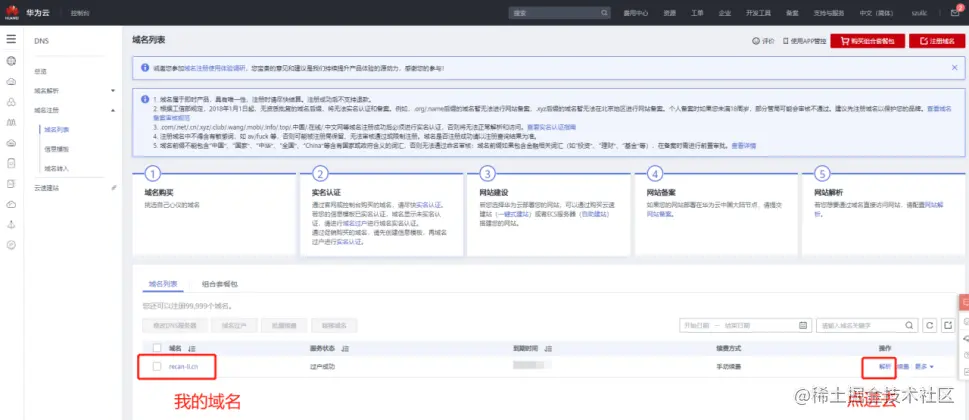
Task: Open 支持与服务 in top navigation
Action: pyautogui.click(x=828, y=12)
